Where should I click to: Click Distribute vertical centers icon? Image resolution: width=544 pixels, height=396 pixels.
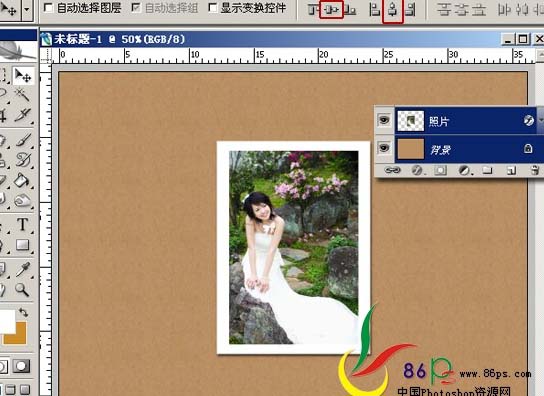point(461,10)
